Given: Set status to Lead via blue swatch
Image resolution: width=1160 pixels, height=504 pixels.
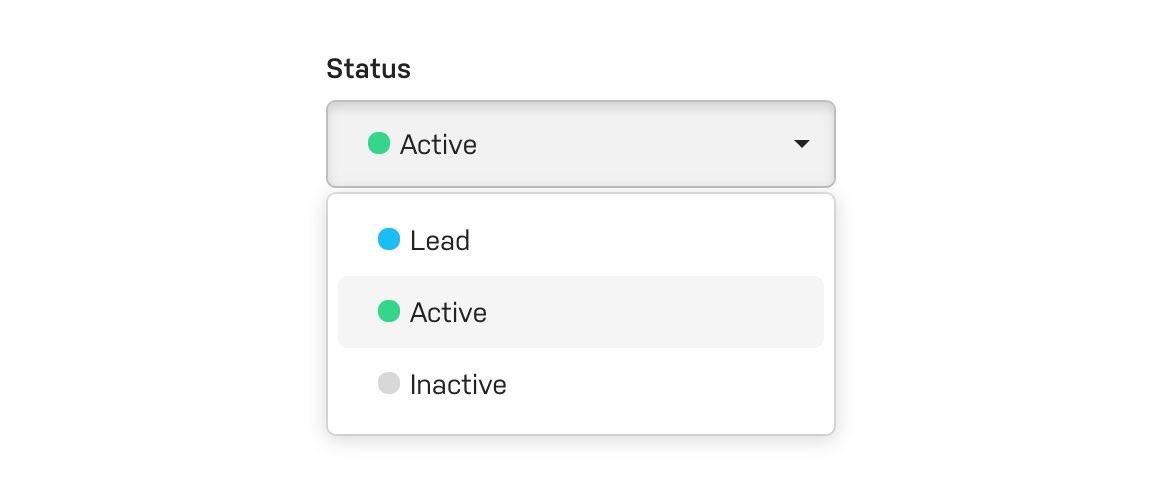Looking at the screenshot, I should (x=389, y=239).
